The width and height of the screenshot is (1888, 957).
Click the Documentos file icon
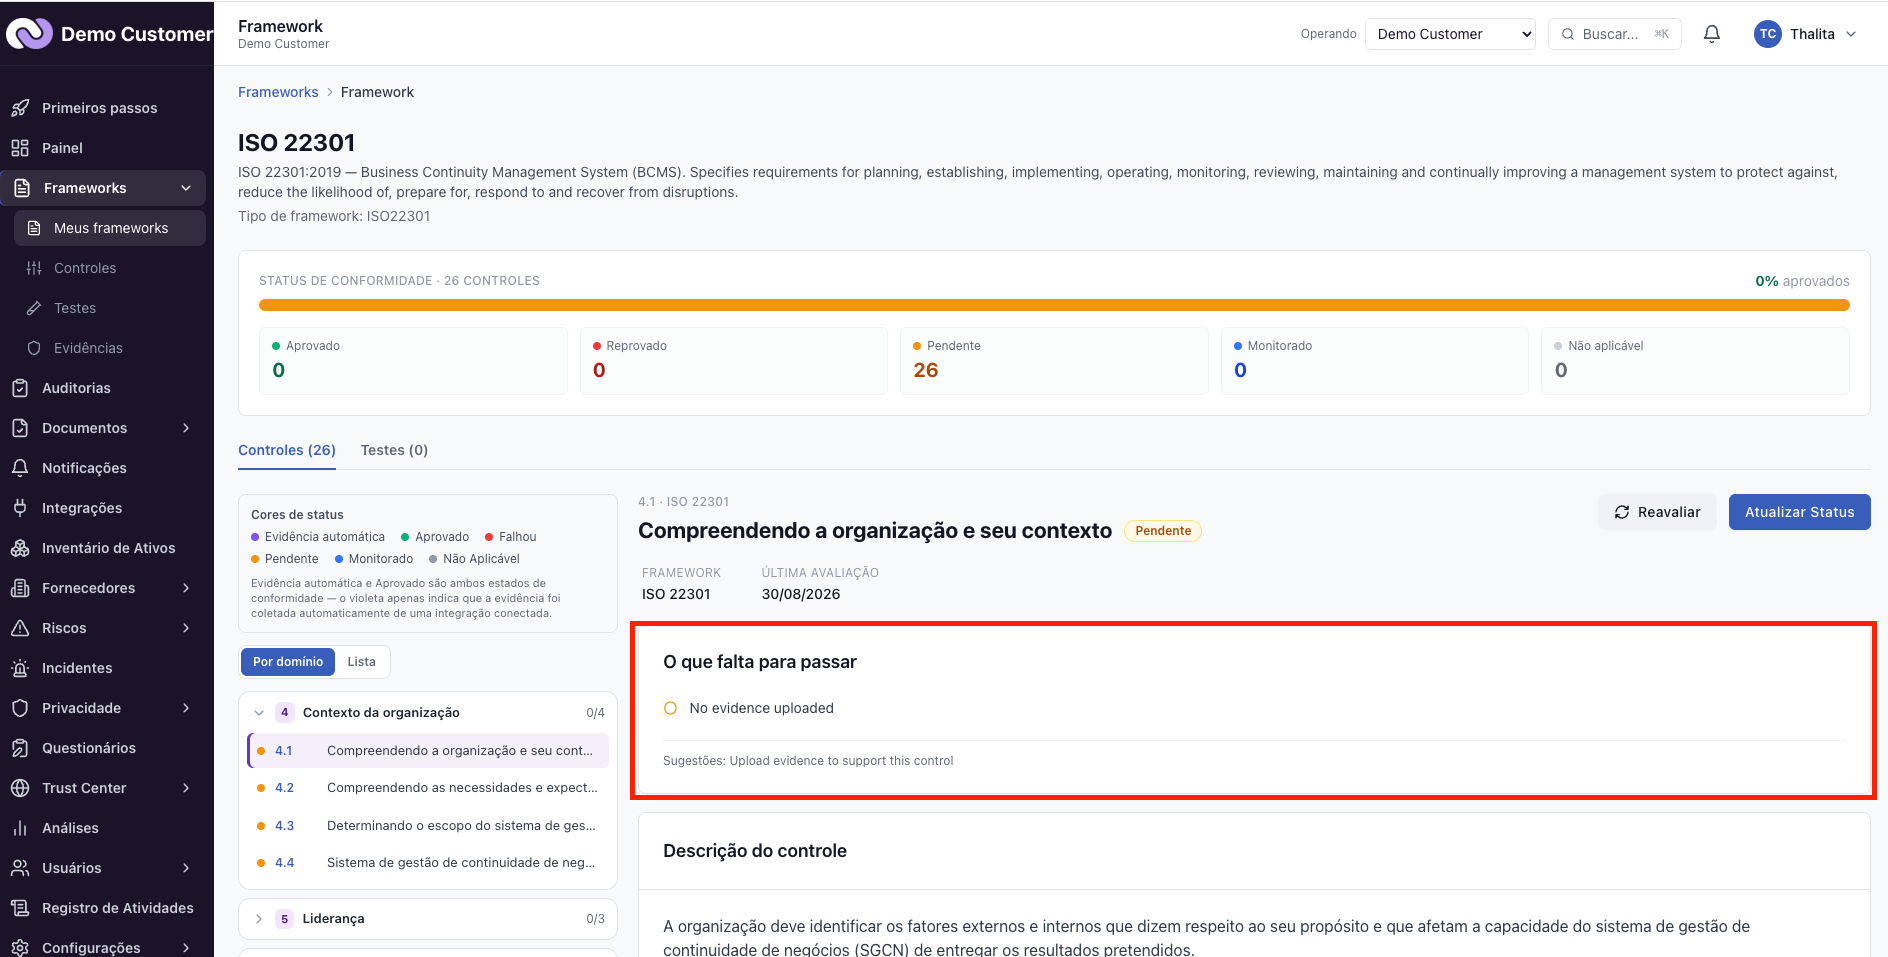tap(20, 428)
